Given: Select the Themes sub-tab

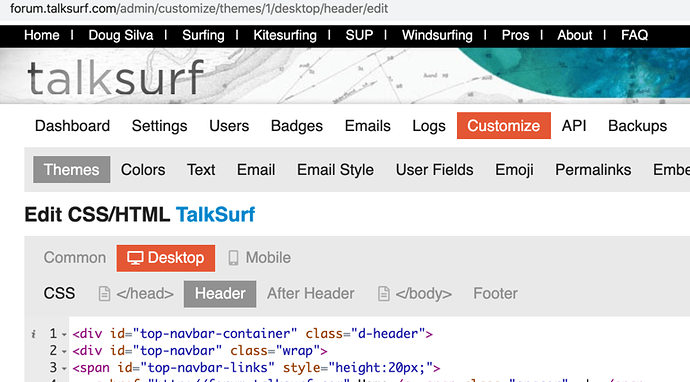Looking at the screenshot, I should [x=72, y=169].
